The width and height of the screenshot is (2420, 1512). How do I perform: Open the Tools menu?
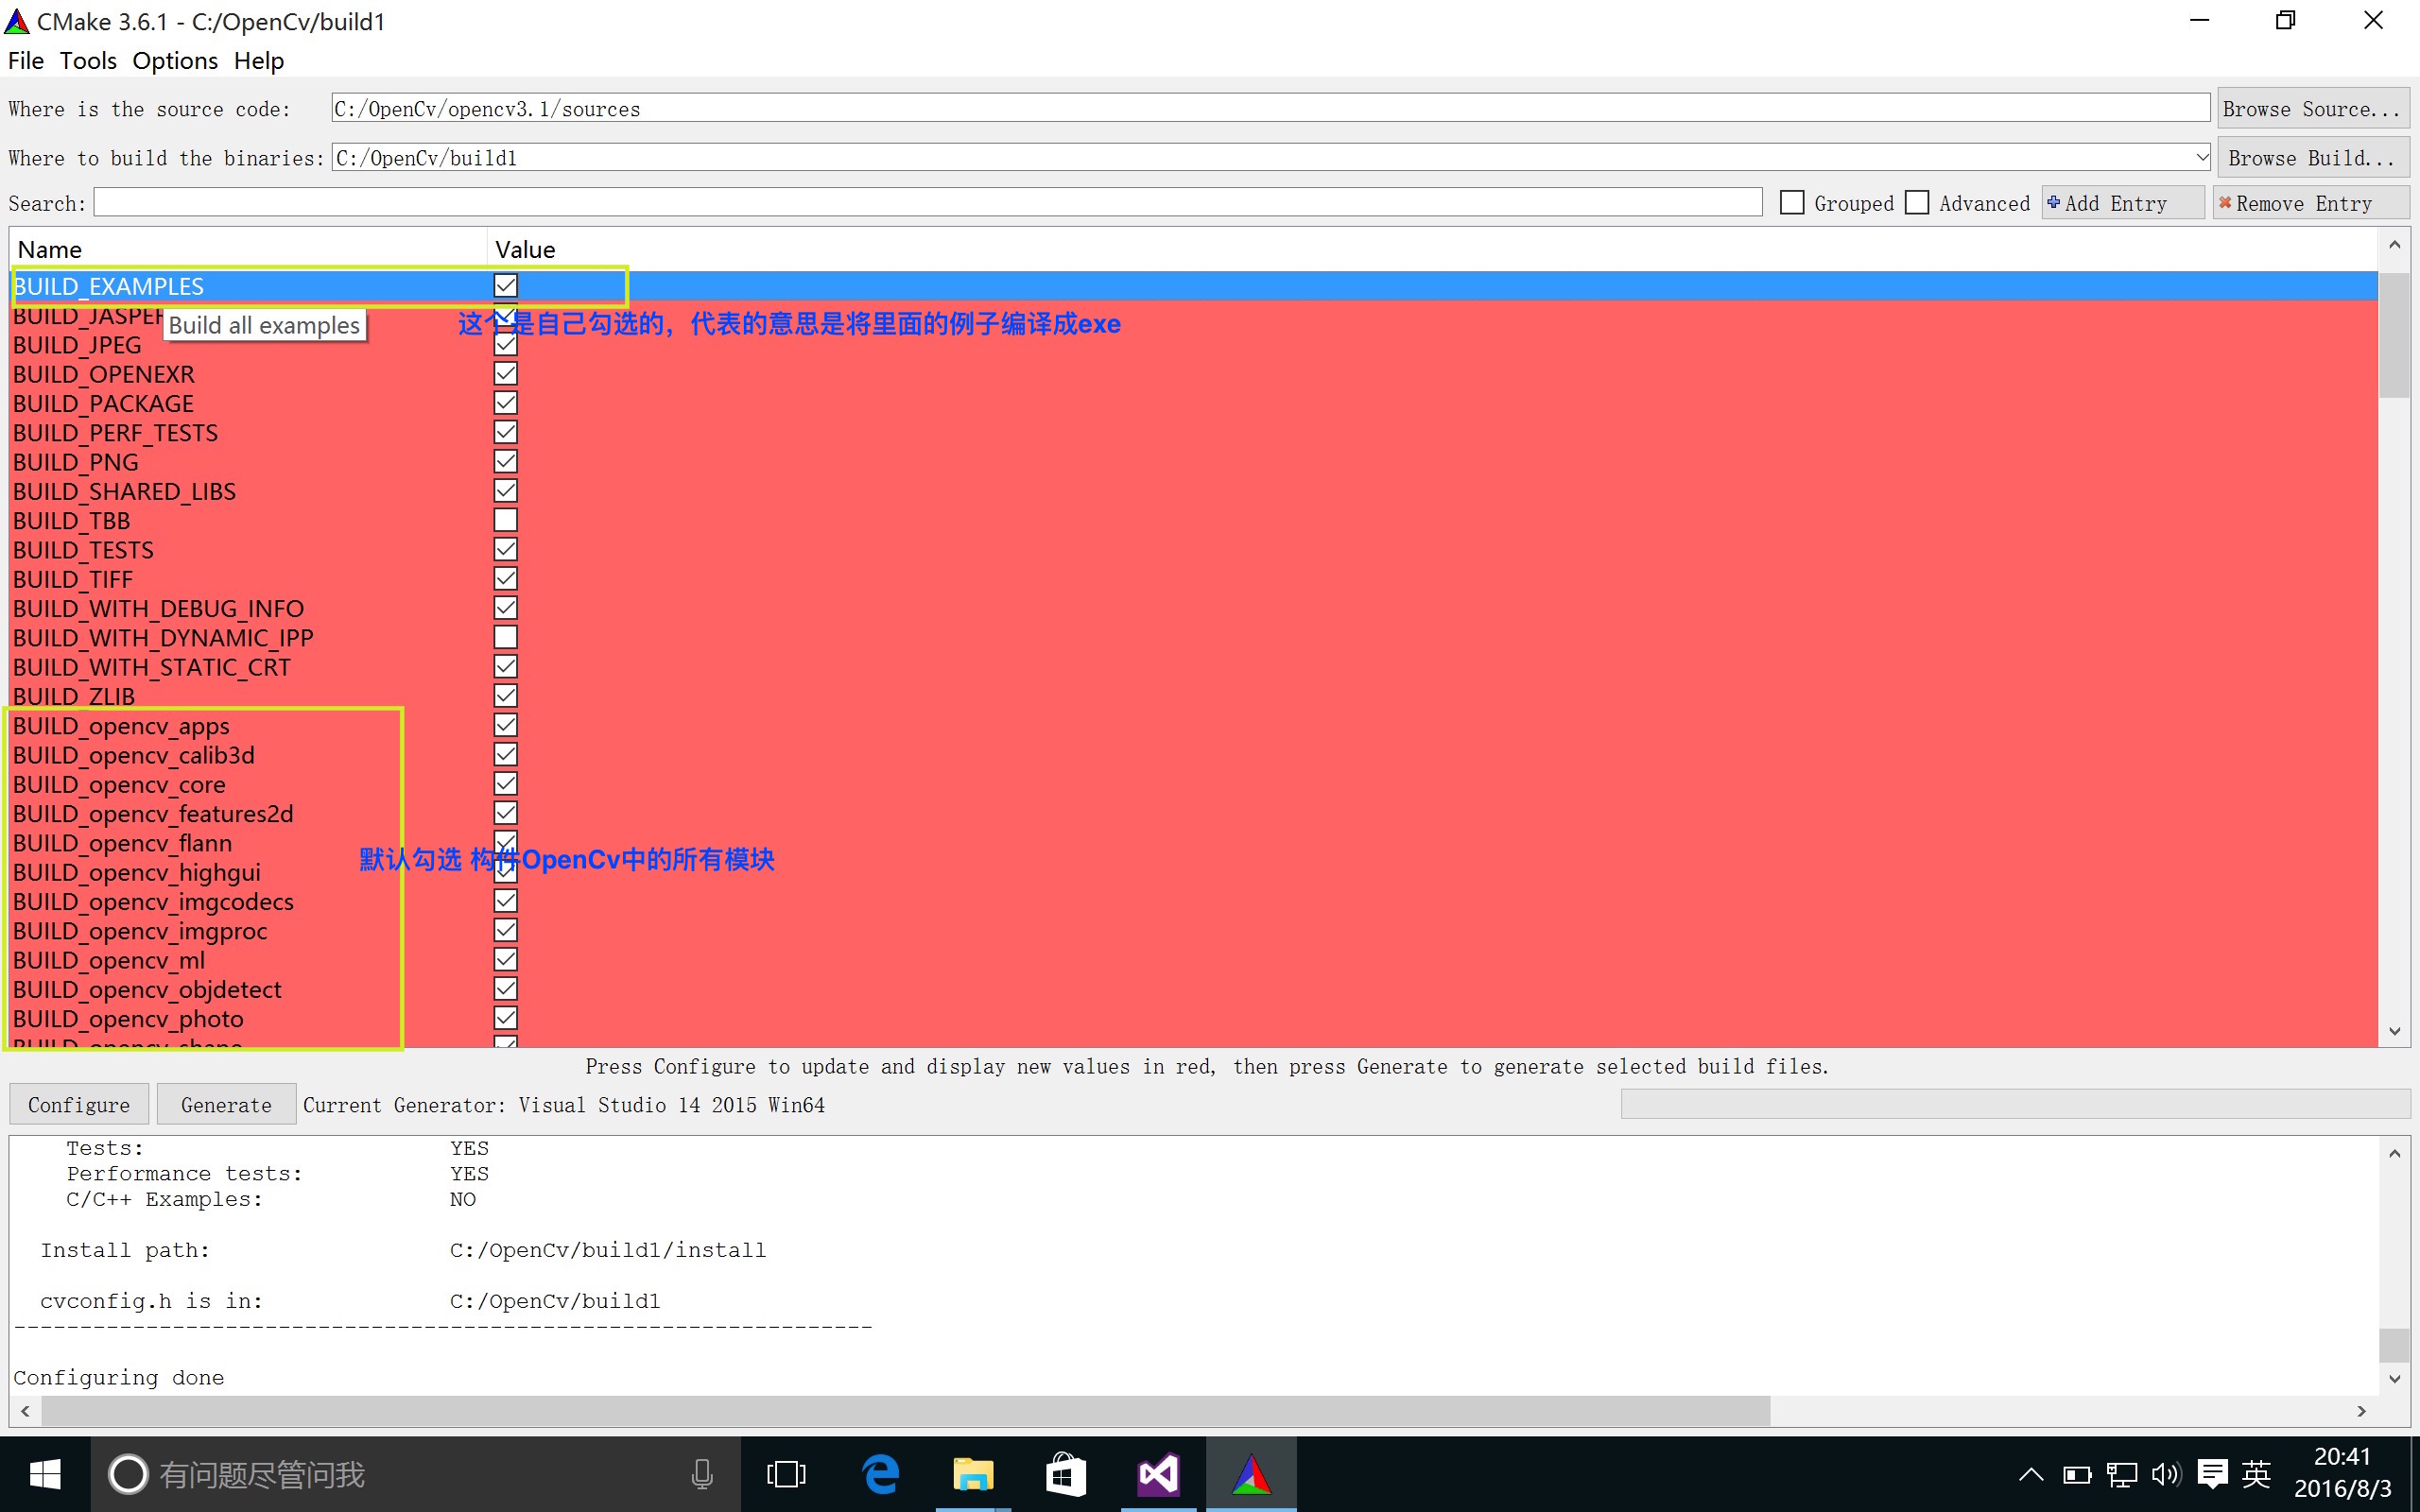(88, 61)
